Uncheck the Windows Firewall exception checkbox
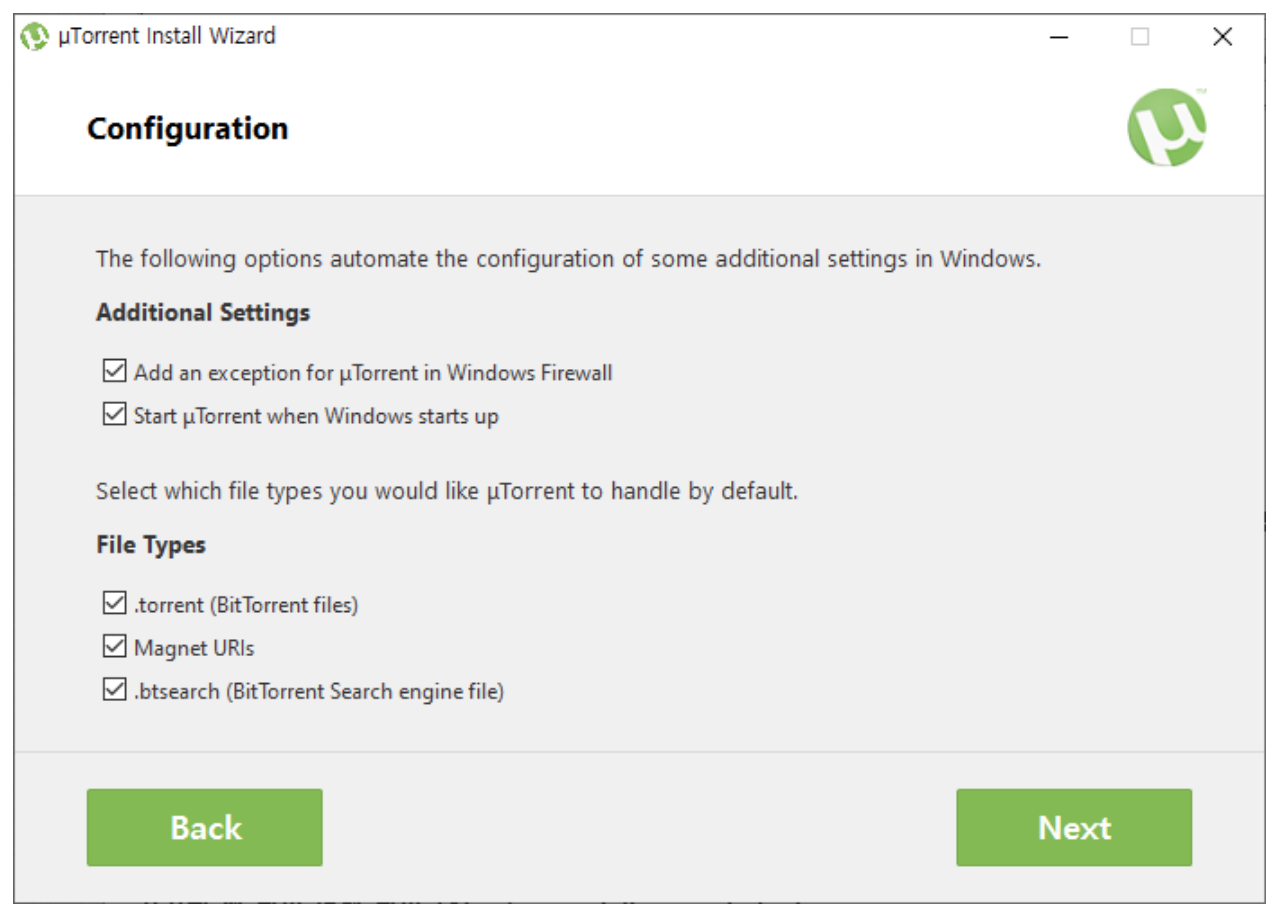The image size is (1276, 918). click(113, 372)
